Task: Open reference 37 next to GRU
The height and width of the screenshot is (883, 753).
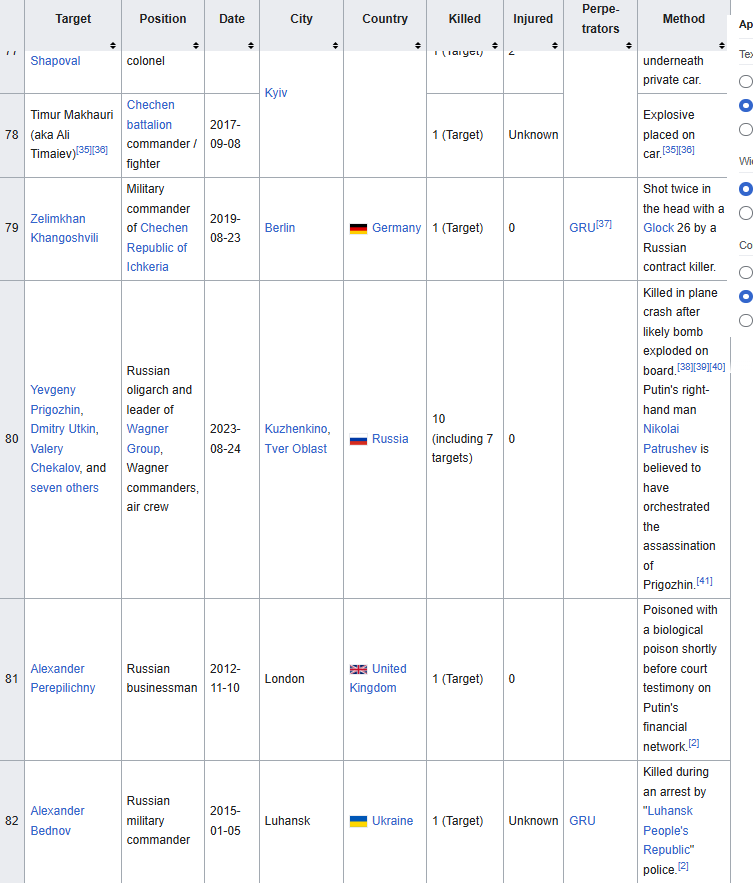Action: (x=604, y=224)
